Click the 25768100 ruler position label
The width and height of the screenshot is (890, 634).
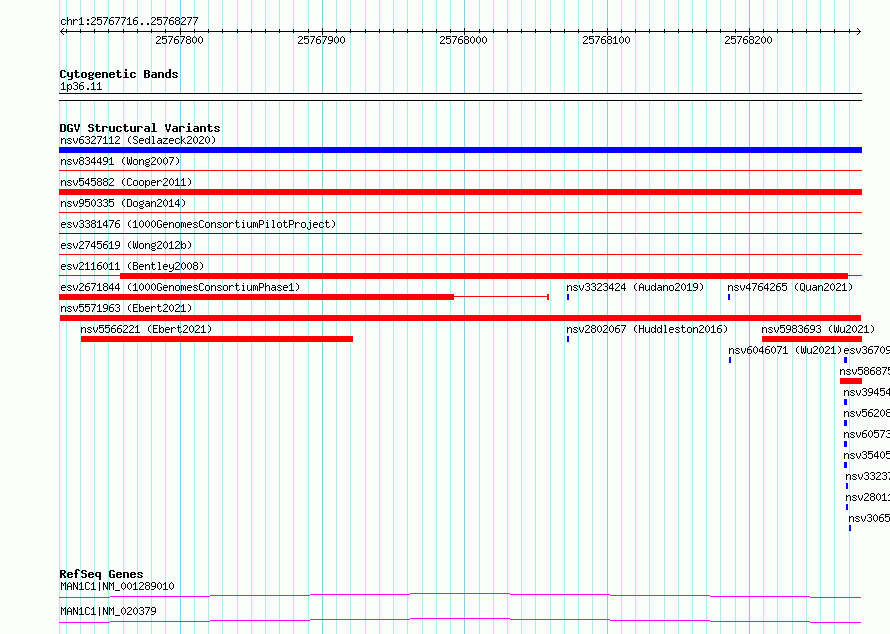(x=606, y=40)
